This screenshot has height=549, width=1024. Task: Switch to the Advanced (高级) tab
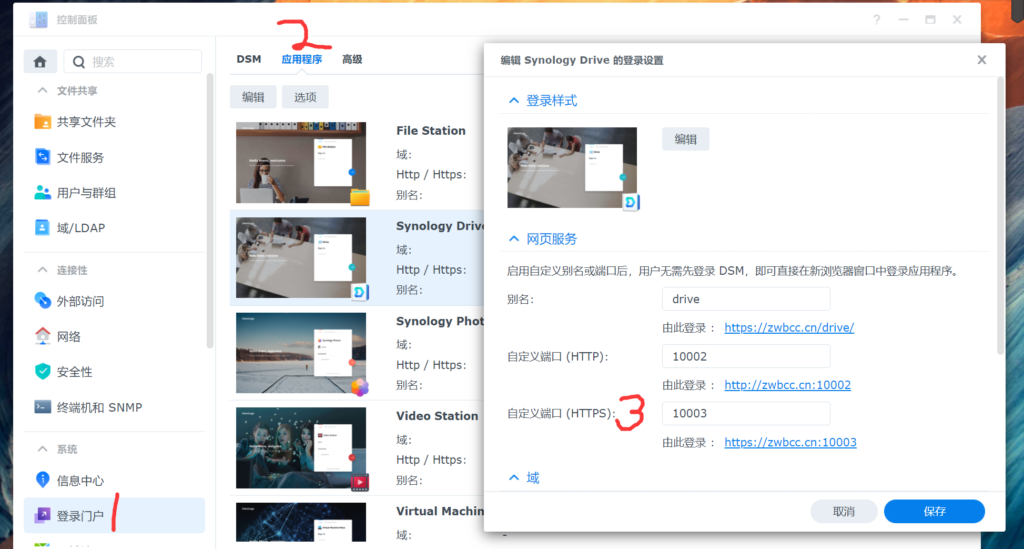tap(352, 59)
